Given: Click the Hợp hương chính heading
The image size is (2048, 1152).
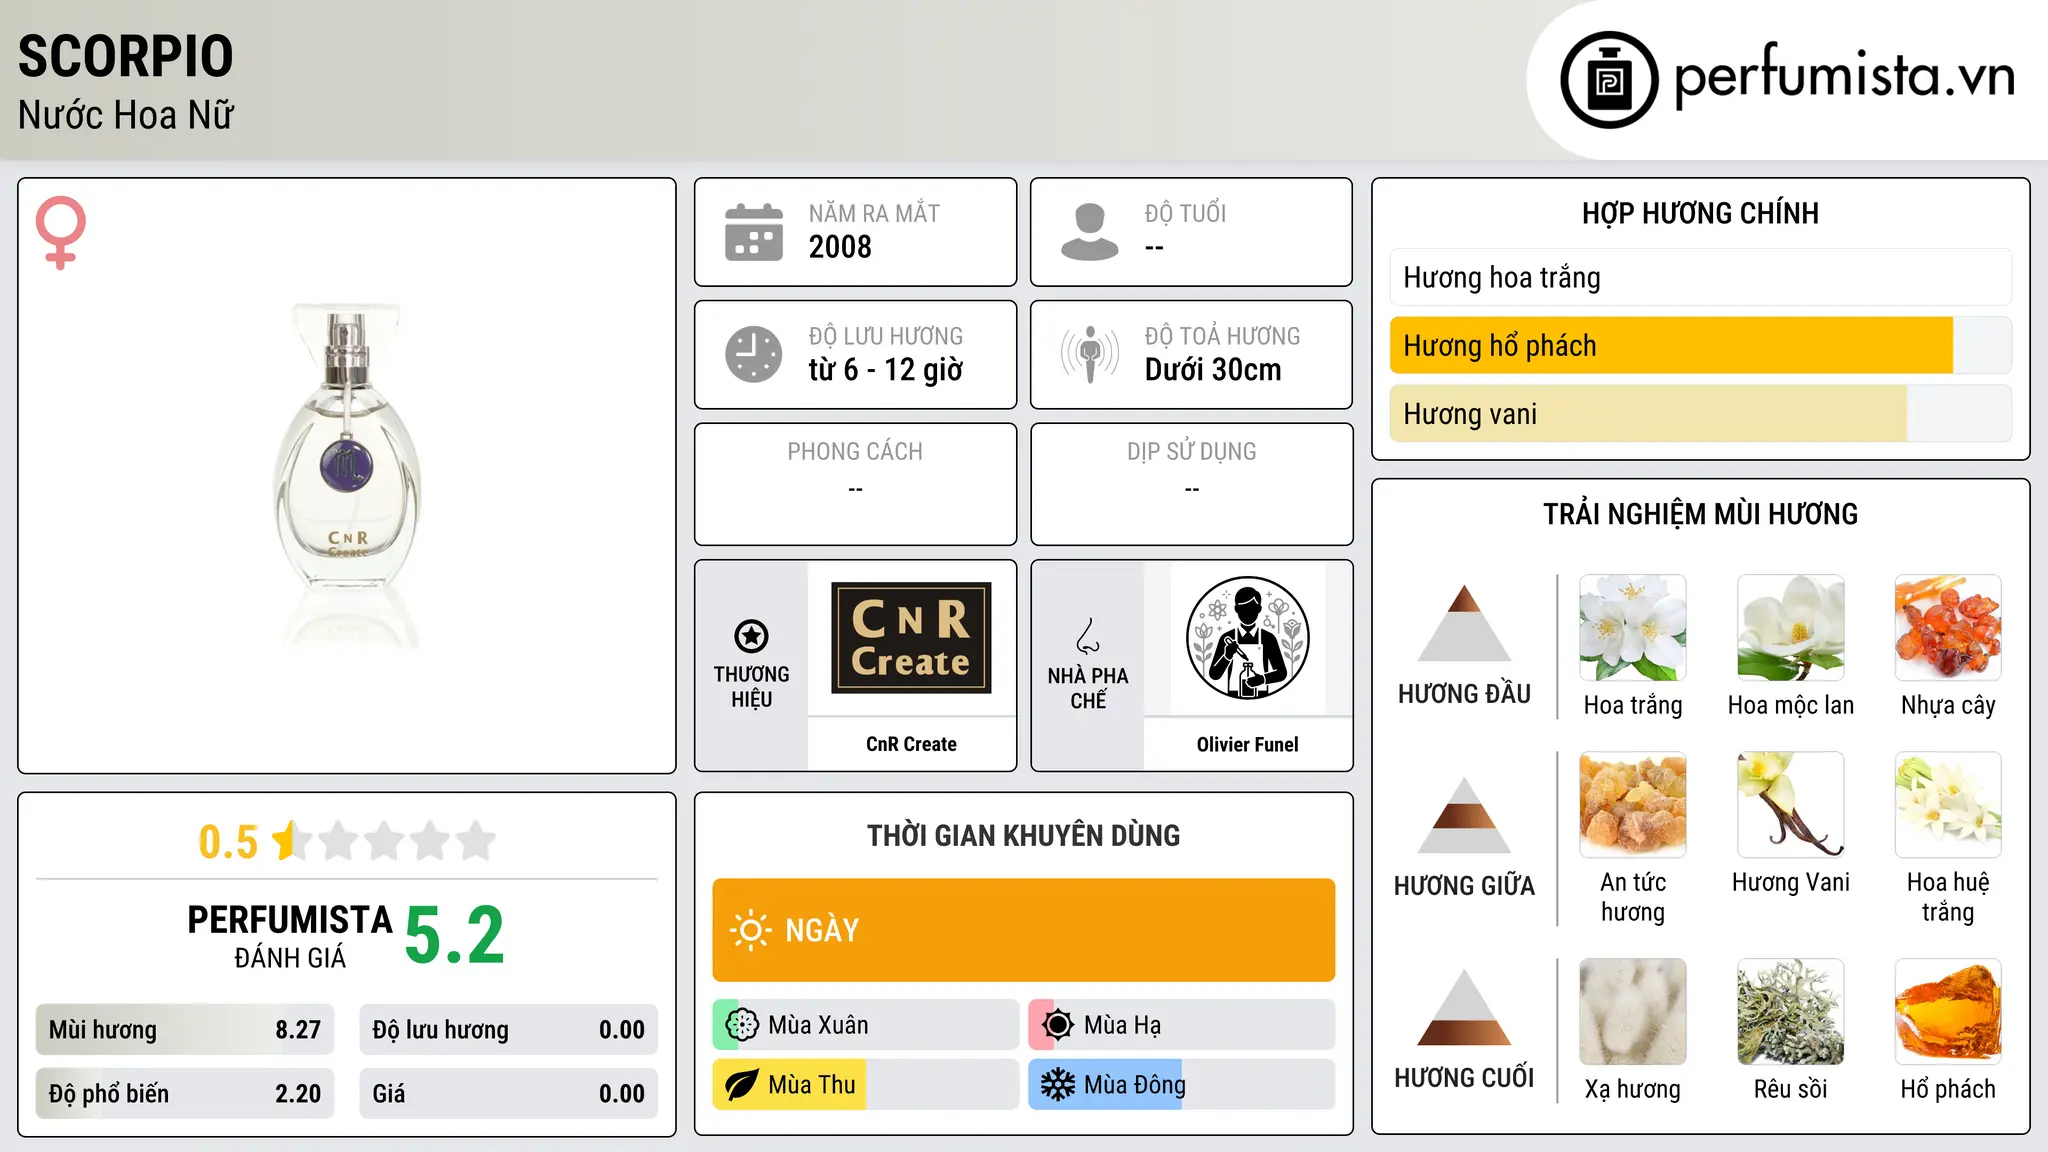Looking at the screenshot, I should pos(1700,213).
